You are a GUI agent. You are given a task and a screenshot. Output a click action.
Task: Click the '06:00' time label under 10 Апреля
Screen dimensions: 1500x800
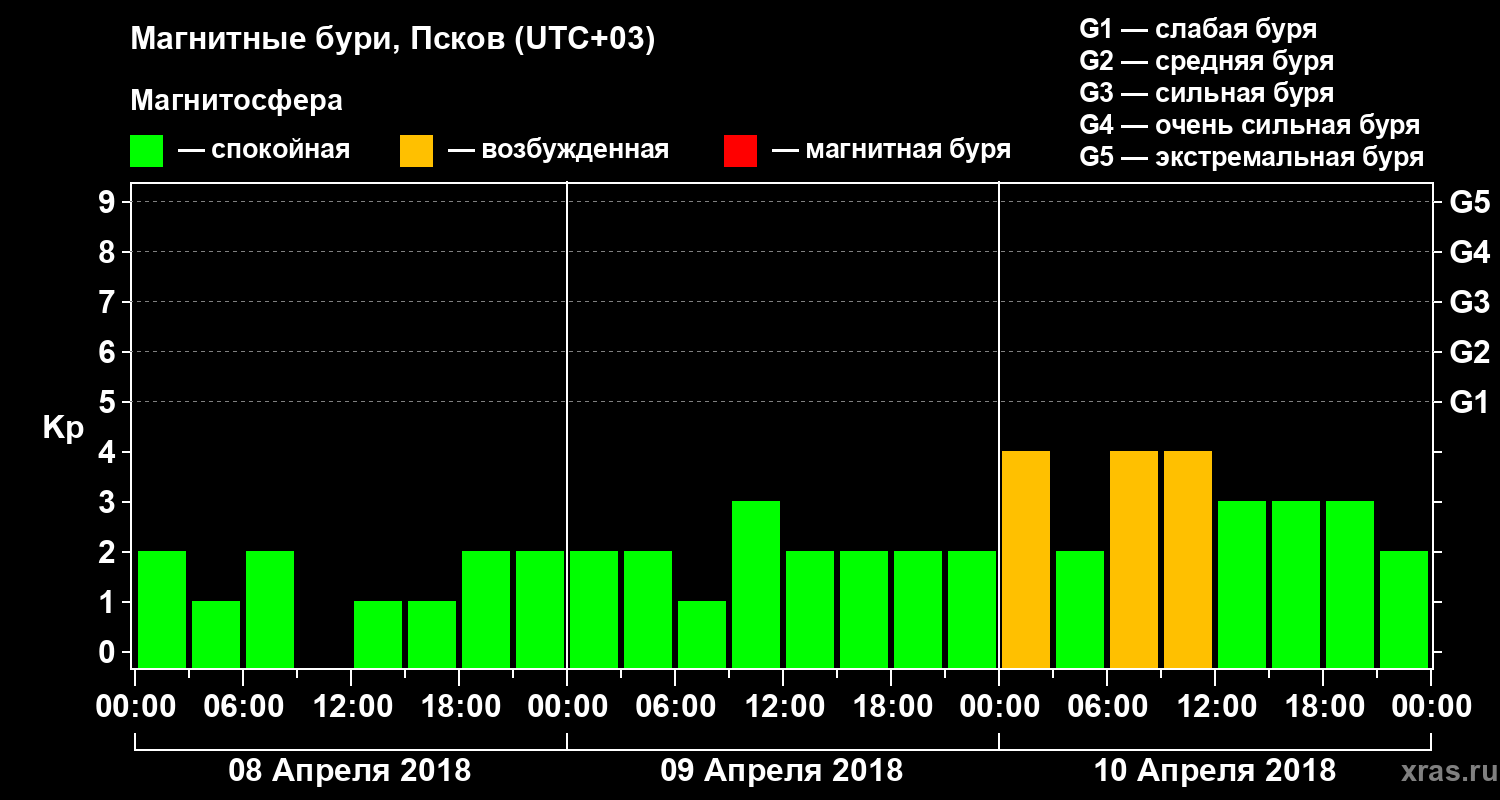[x=1107, y=707]
